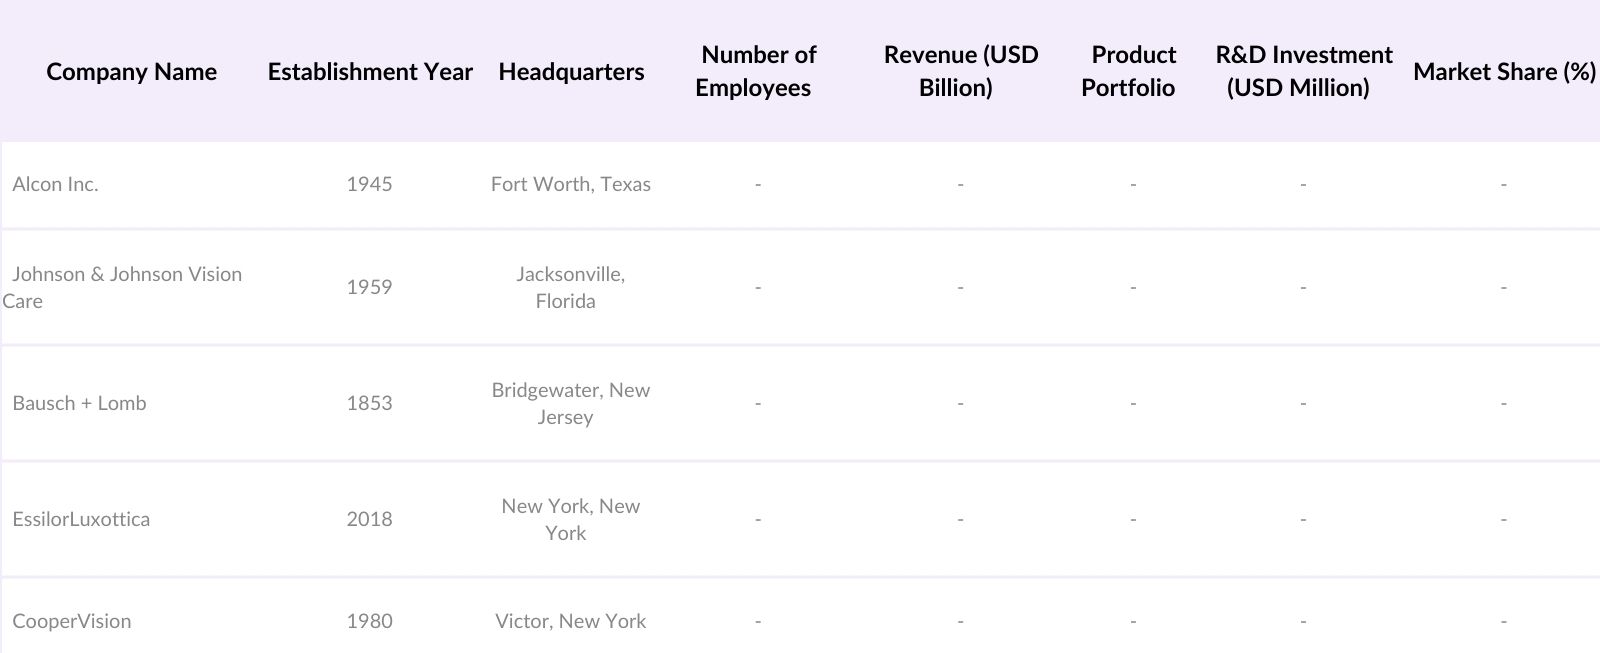The image size is (1600, 653).
Task: Click the CooperVision company cell
Action: (x=71, y=621)
